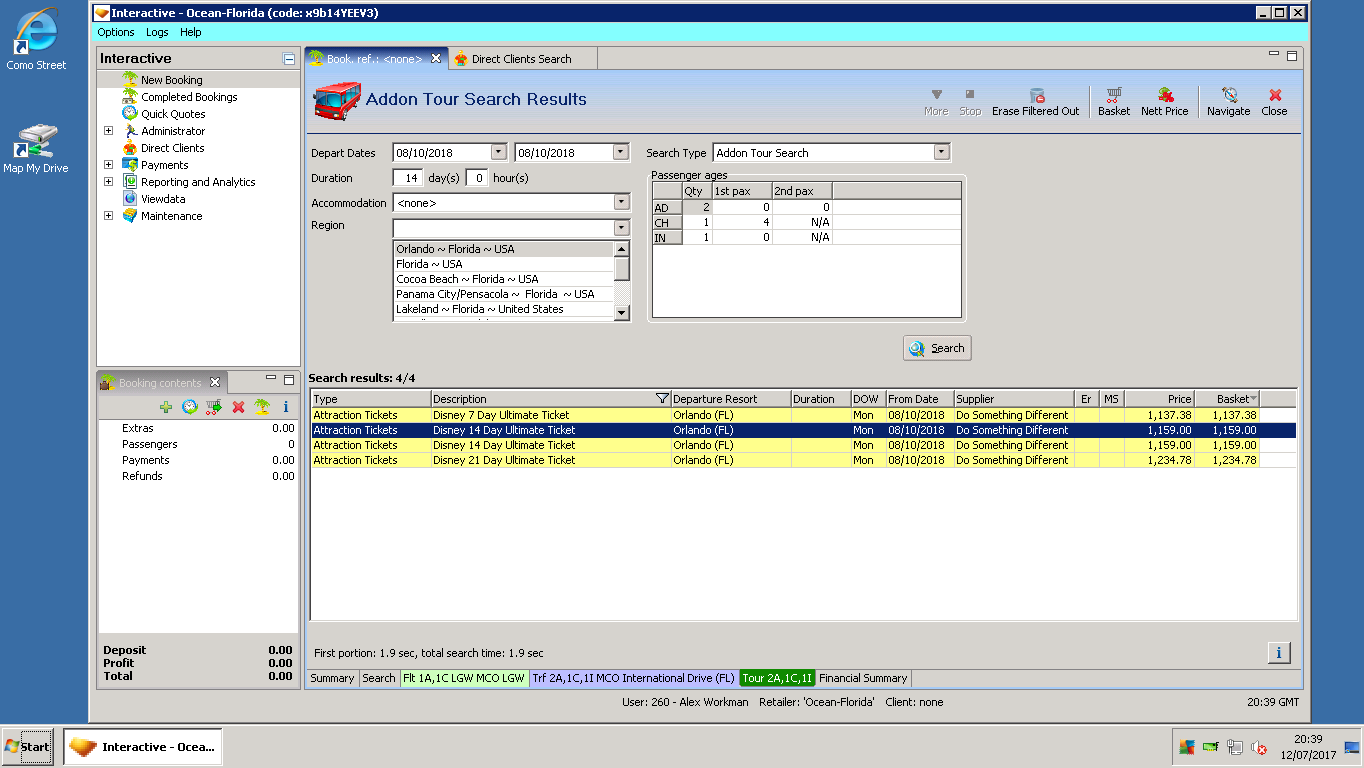Viewport: 1364px width, 768px height.
Task: Click the Nett Price icon
Action: (x=1164, y=96)
